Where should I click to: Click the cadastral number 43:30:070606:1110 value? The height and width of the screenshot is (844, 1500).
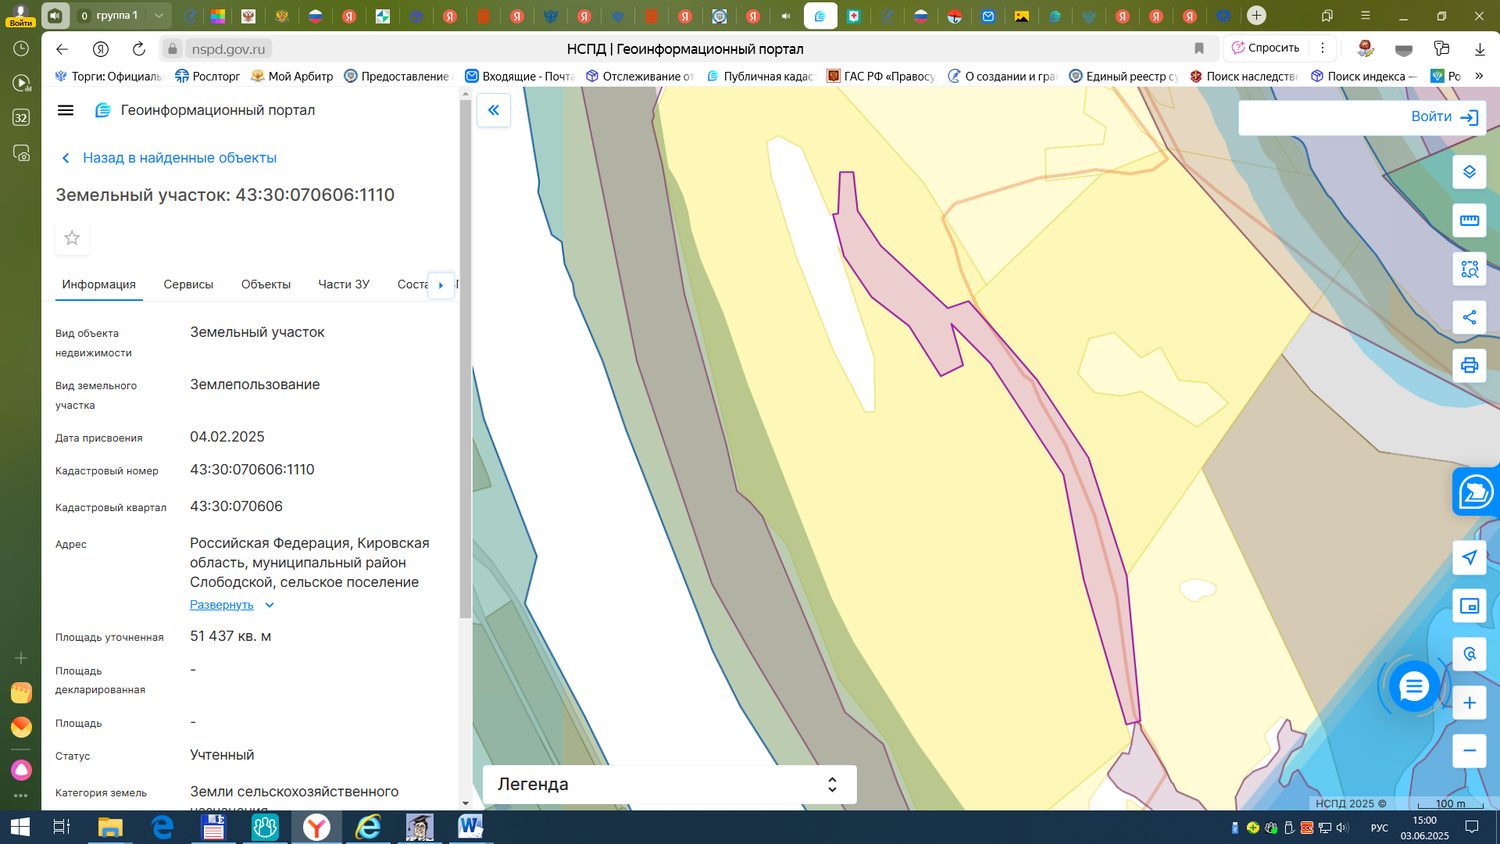click(252, 470)
